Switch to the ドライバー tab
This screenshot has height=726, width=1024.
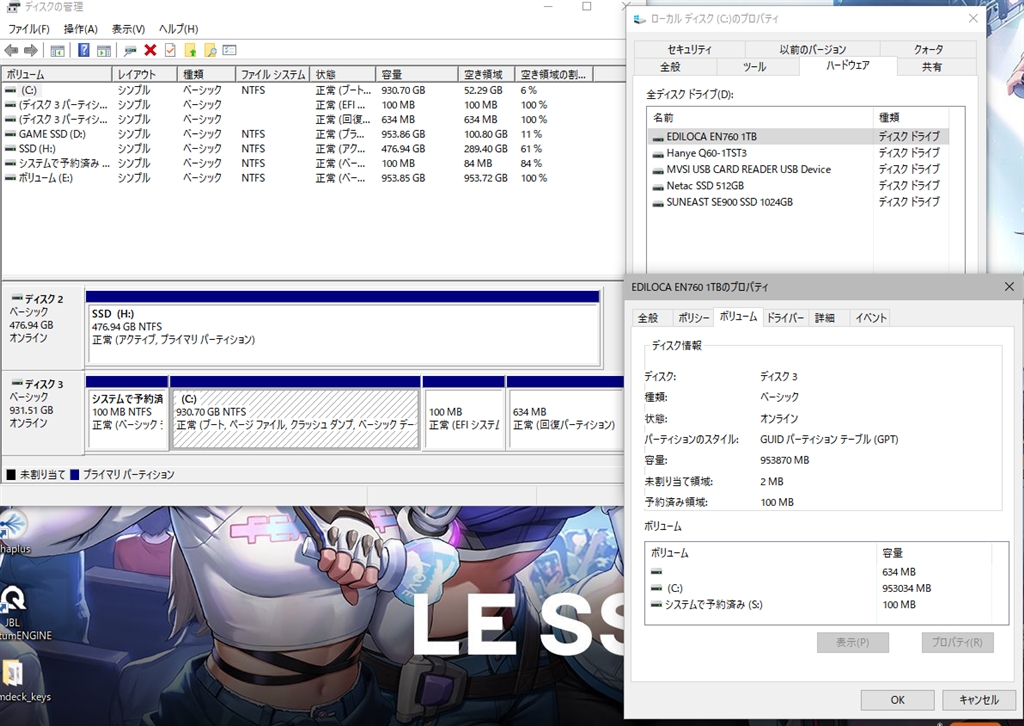[785, 318]
